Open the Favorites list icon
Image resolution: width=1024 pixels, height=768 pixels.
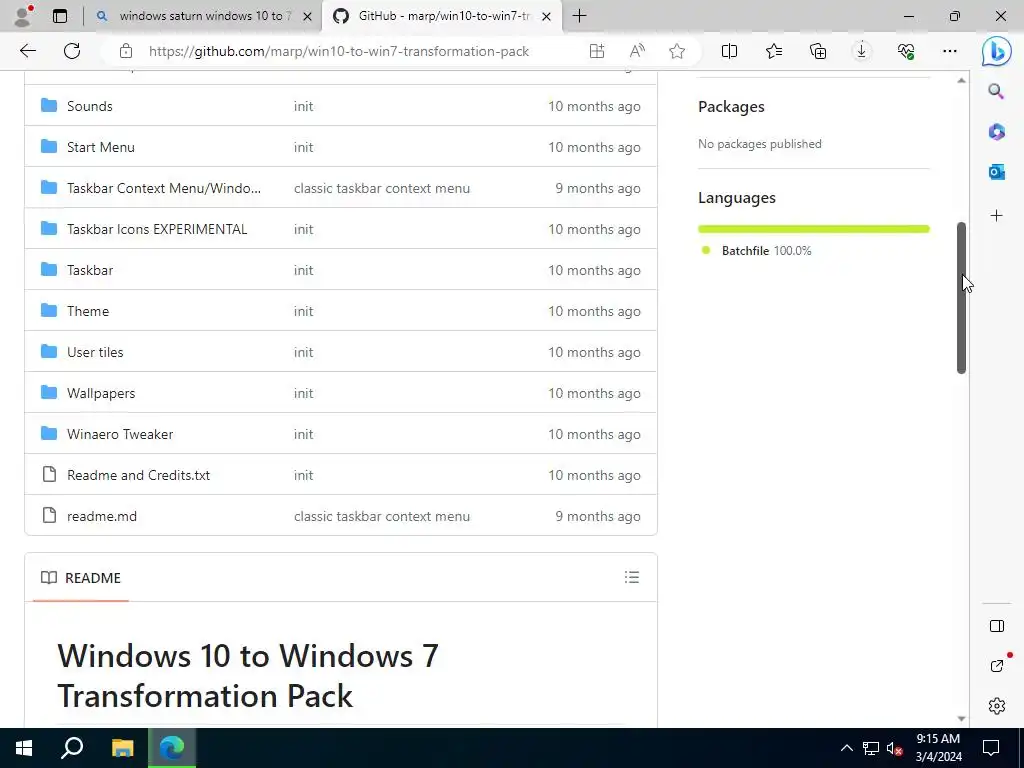click(x=774, y=51)
